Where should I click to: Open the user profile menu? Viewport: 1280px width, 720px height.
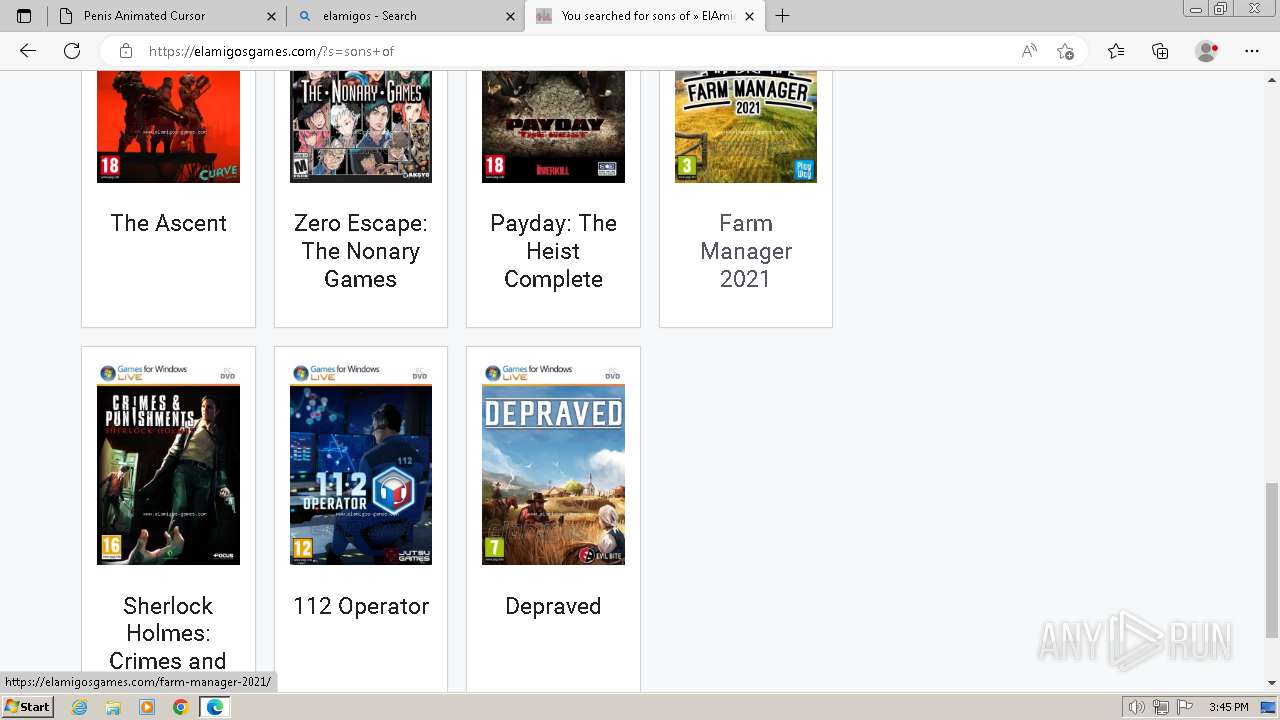[x=1207, y=51]
